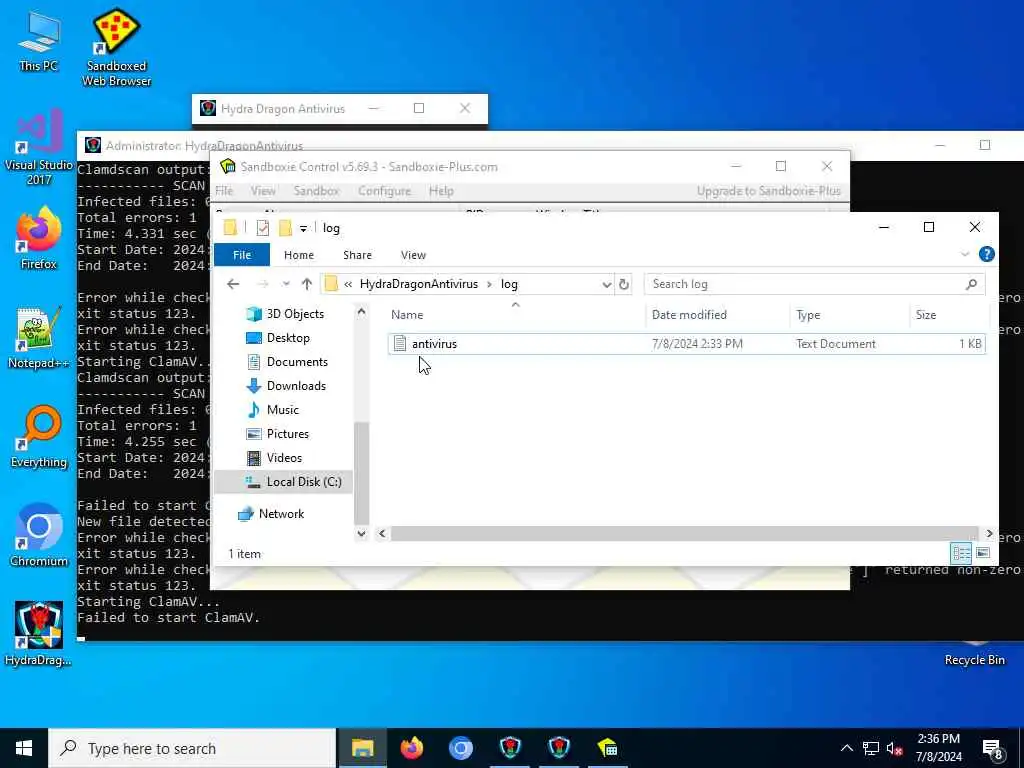This screenshot has width=1024, height=768.
Task: Open Windows Start menu
Action: click(x=24, y=748)
